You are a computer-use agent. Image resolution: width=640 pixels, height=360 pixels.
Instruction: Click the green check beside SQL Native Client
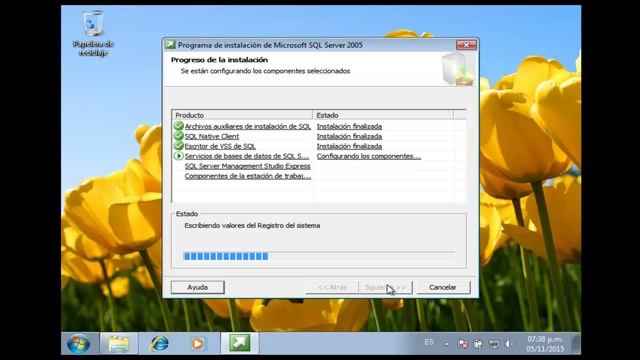[x=178, y=136]
